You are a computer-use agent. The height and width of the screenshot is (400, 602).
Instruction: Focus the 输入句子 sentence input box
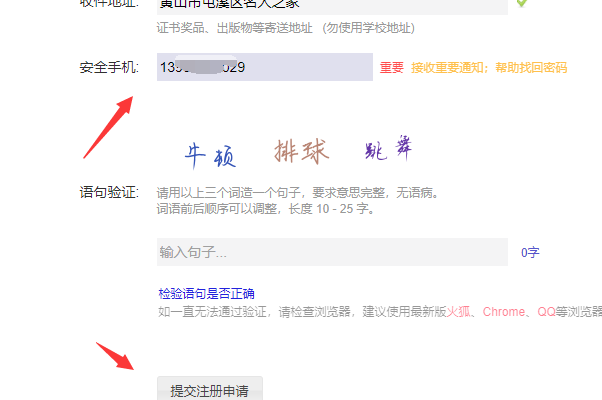click(x=332, y=252)
